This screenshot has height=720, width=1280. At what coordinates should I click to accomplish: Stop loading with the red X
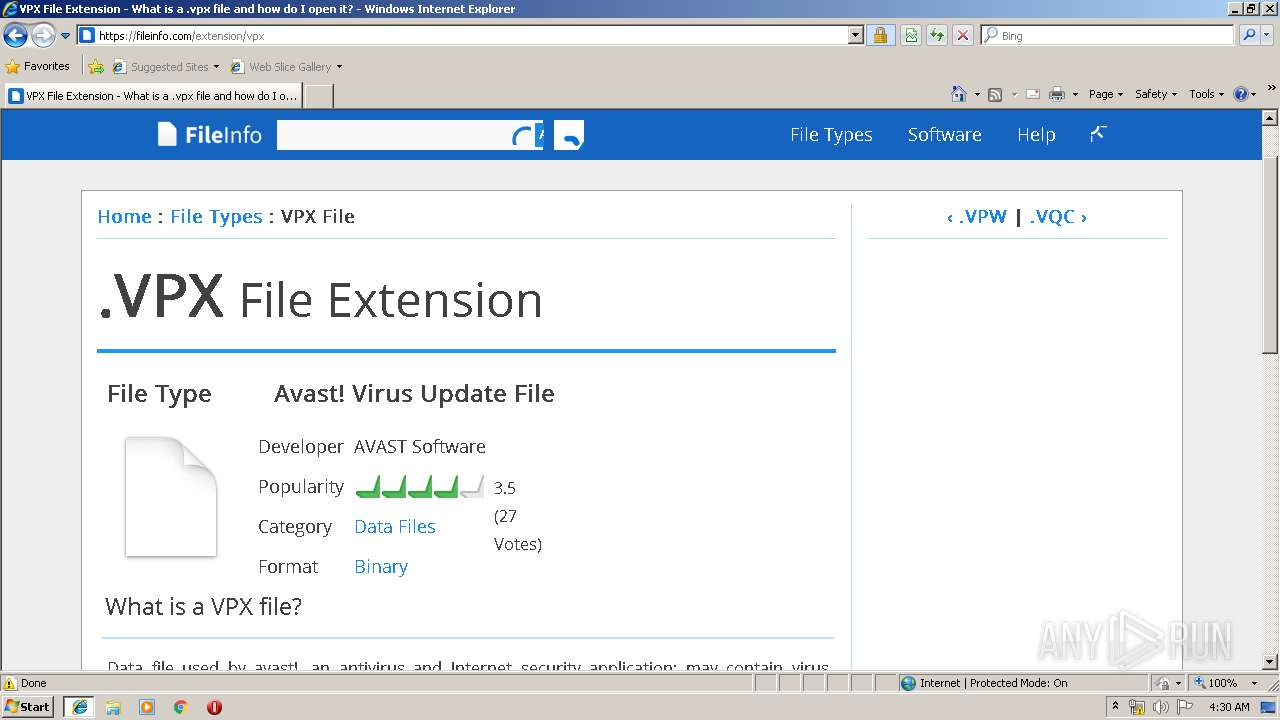[x=963, y=36]
